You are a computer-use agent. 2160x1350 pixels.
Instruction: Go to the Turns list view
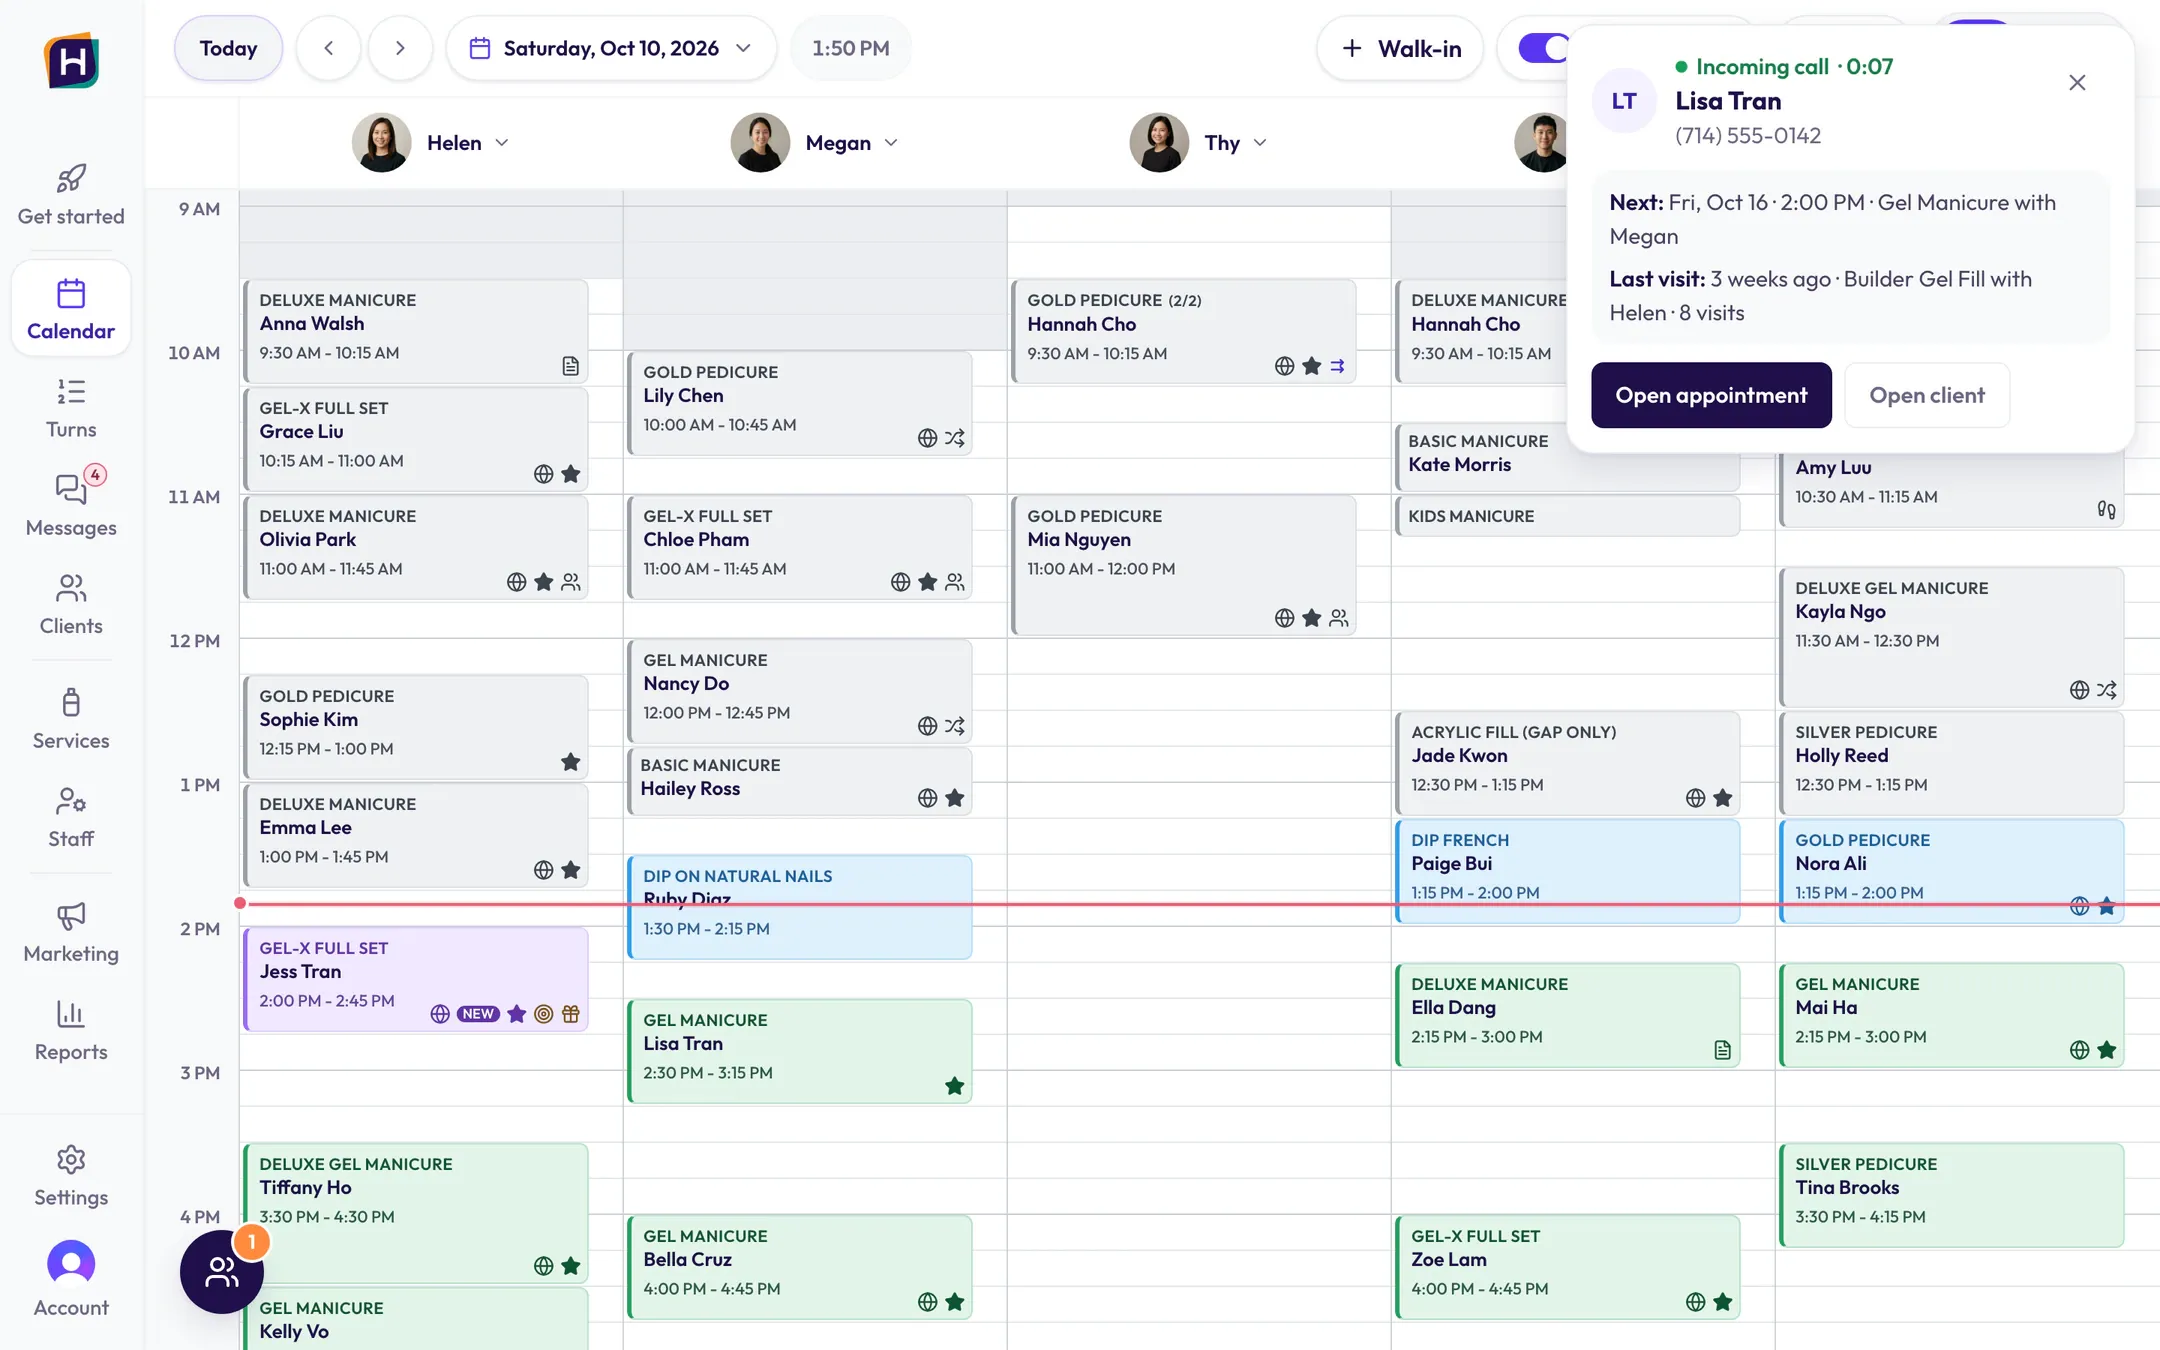[x=71, y=408]
